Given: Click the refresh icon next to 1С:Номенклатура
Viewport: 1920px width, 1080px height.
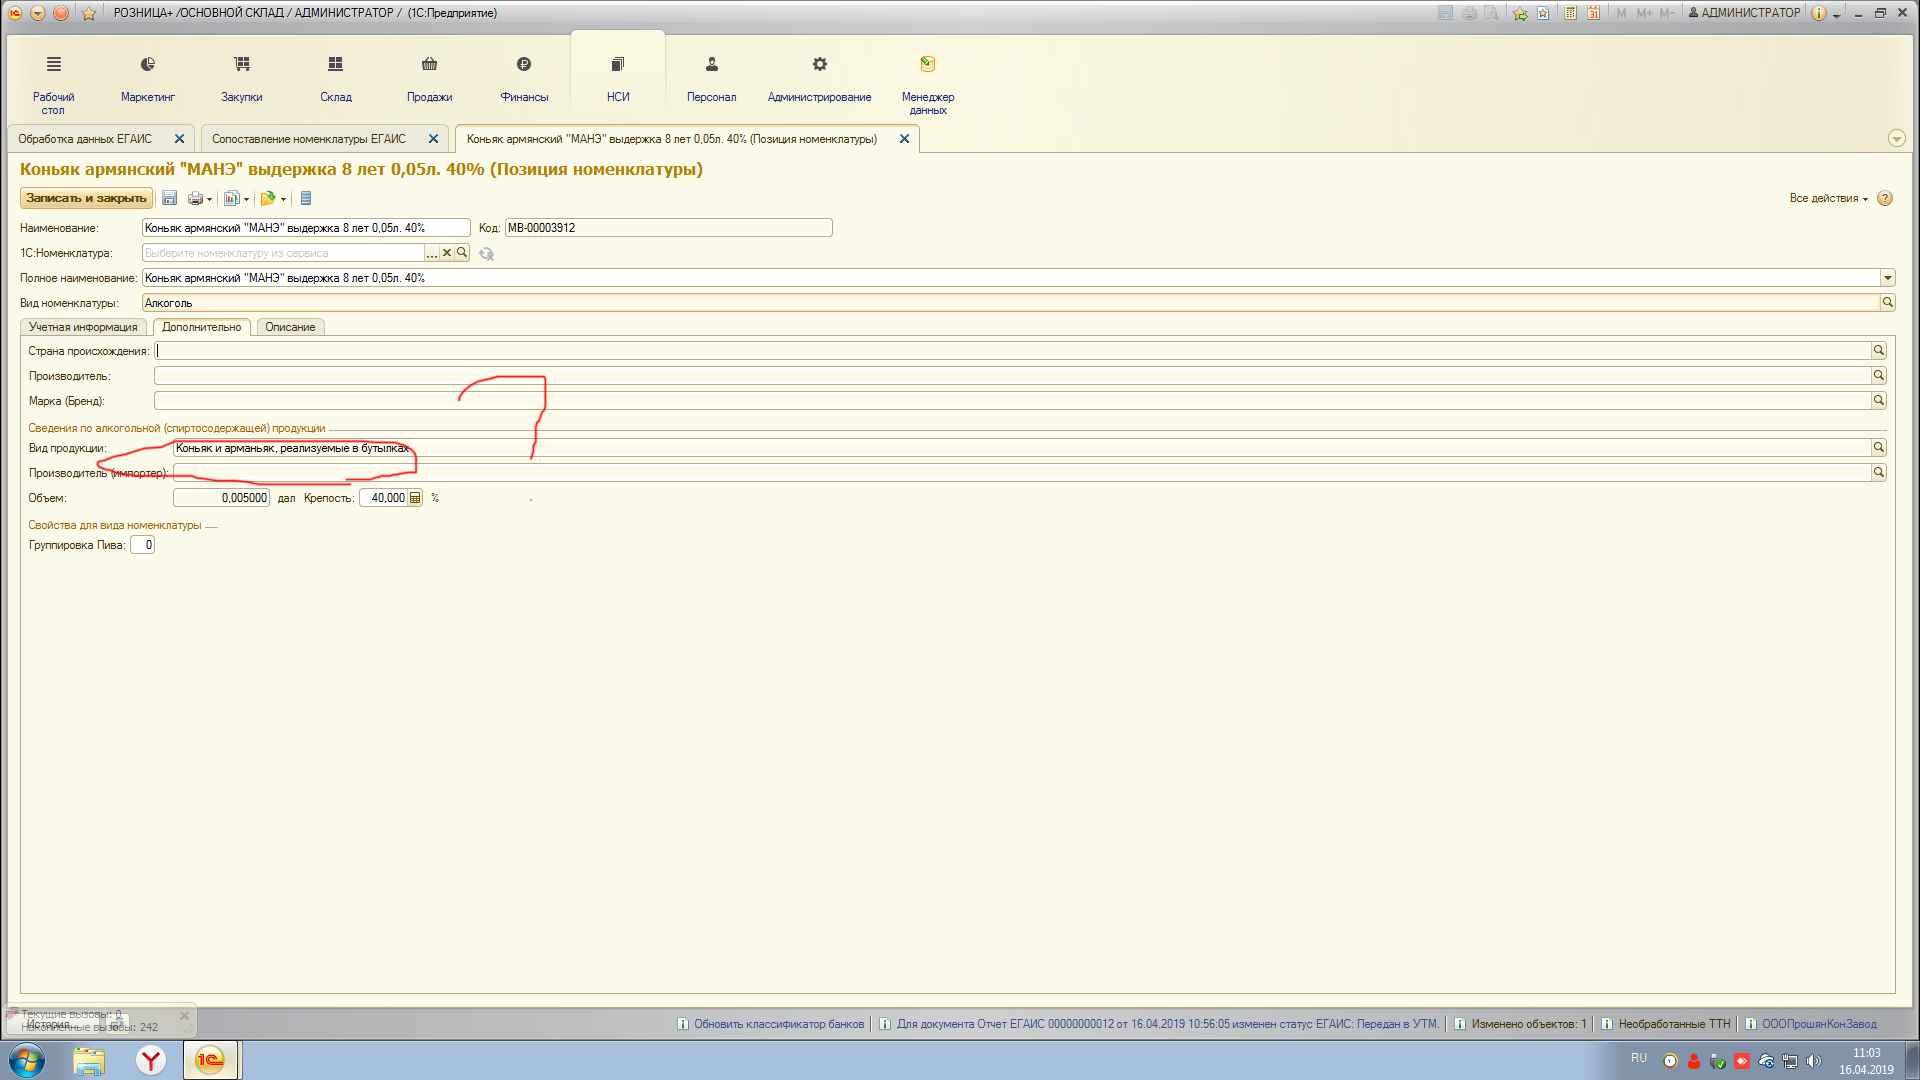Looking at the screenshot, I should point(486,254).
